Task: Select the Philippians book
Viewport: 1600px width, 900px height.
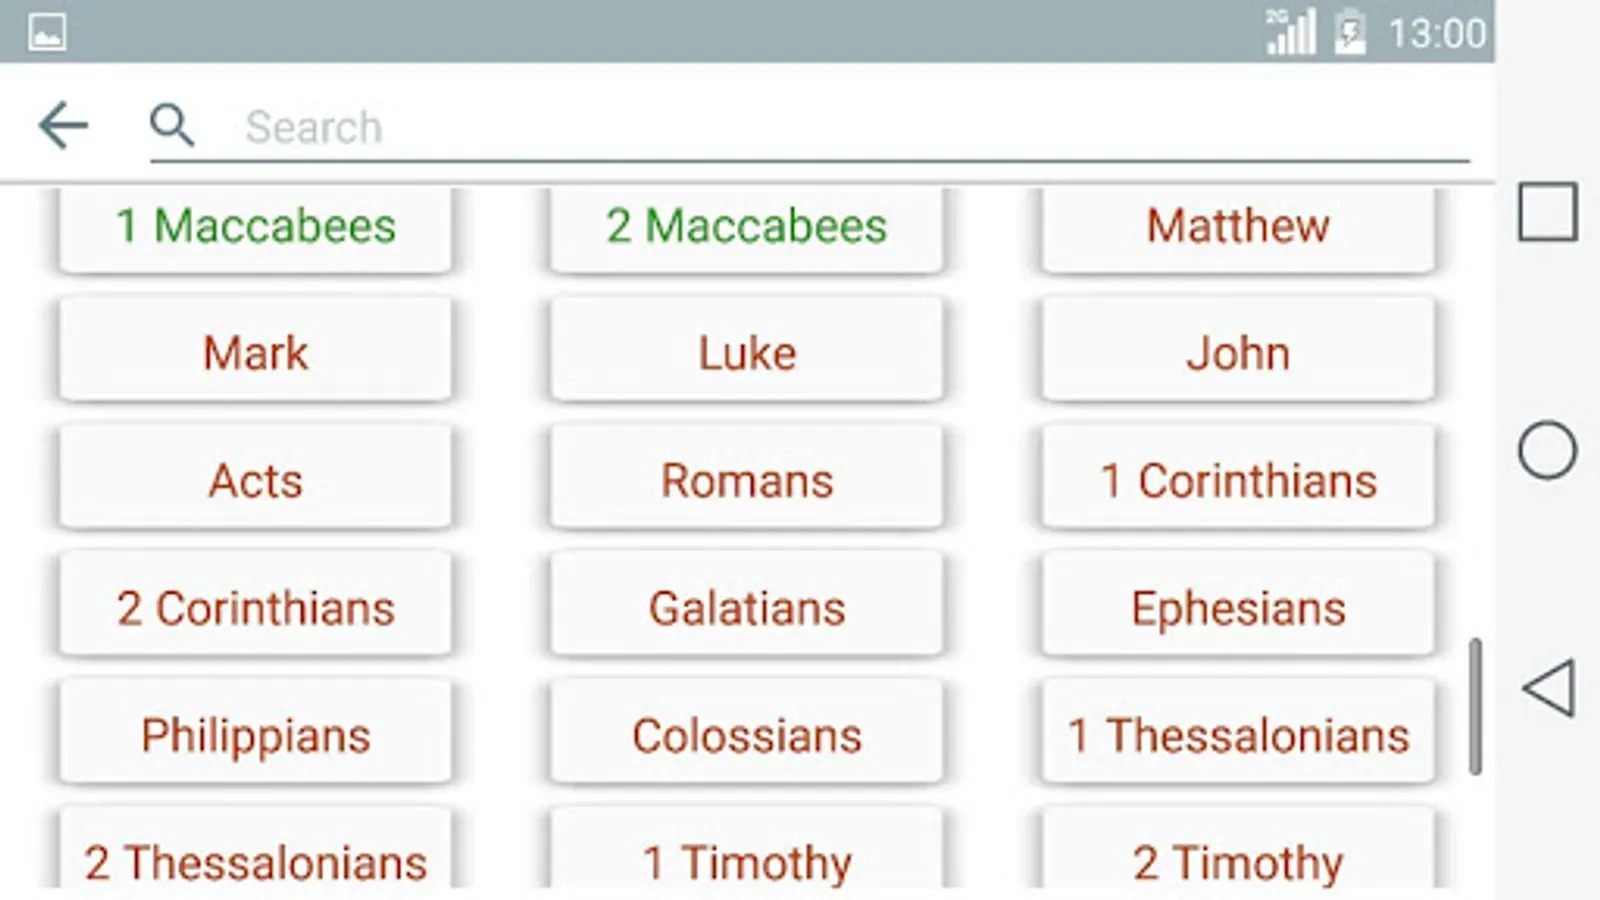Action: tap(255, 735)
